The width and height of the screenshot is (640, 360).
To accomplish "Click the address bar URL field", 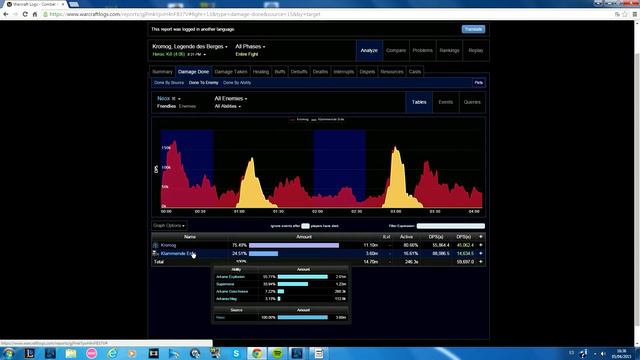I will (327, 14).
